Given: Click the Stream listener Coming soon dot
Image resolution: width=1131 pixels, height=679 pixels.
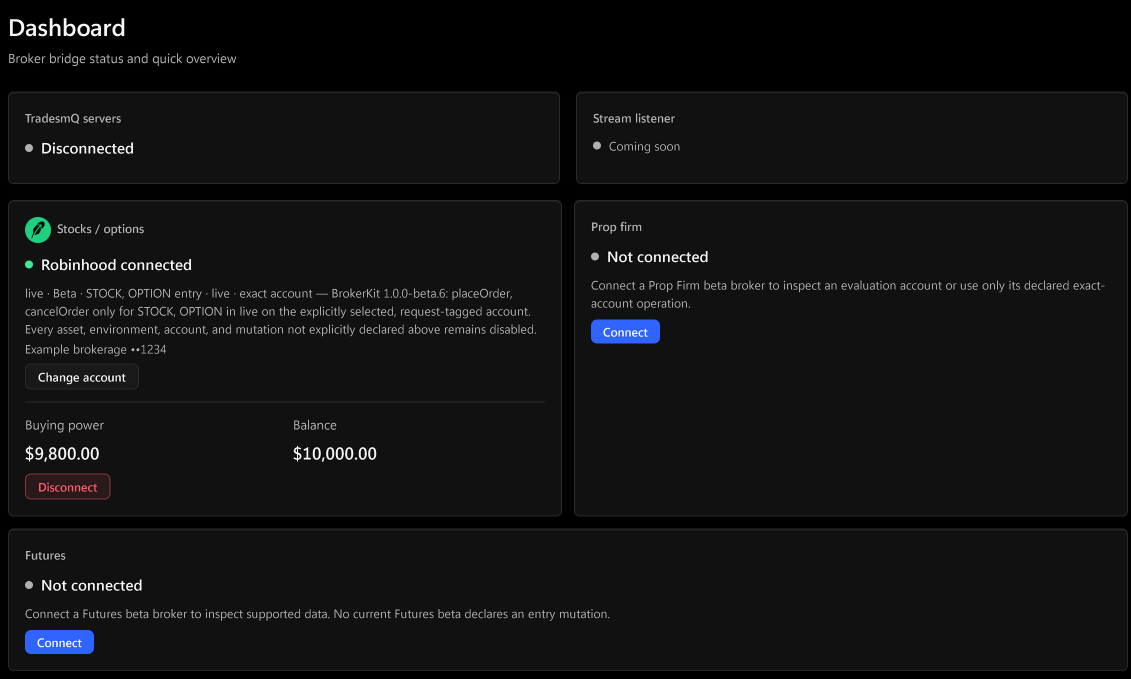Looking at the screenshot, I should 597,146.
